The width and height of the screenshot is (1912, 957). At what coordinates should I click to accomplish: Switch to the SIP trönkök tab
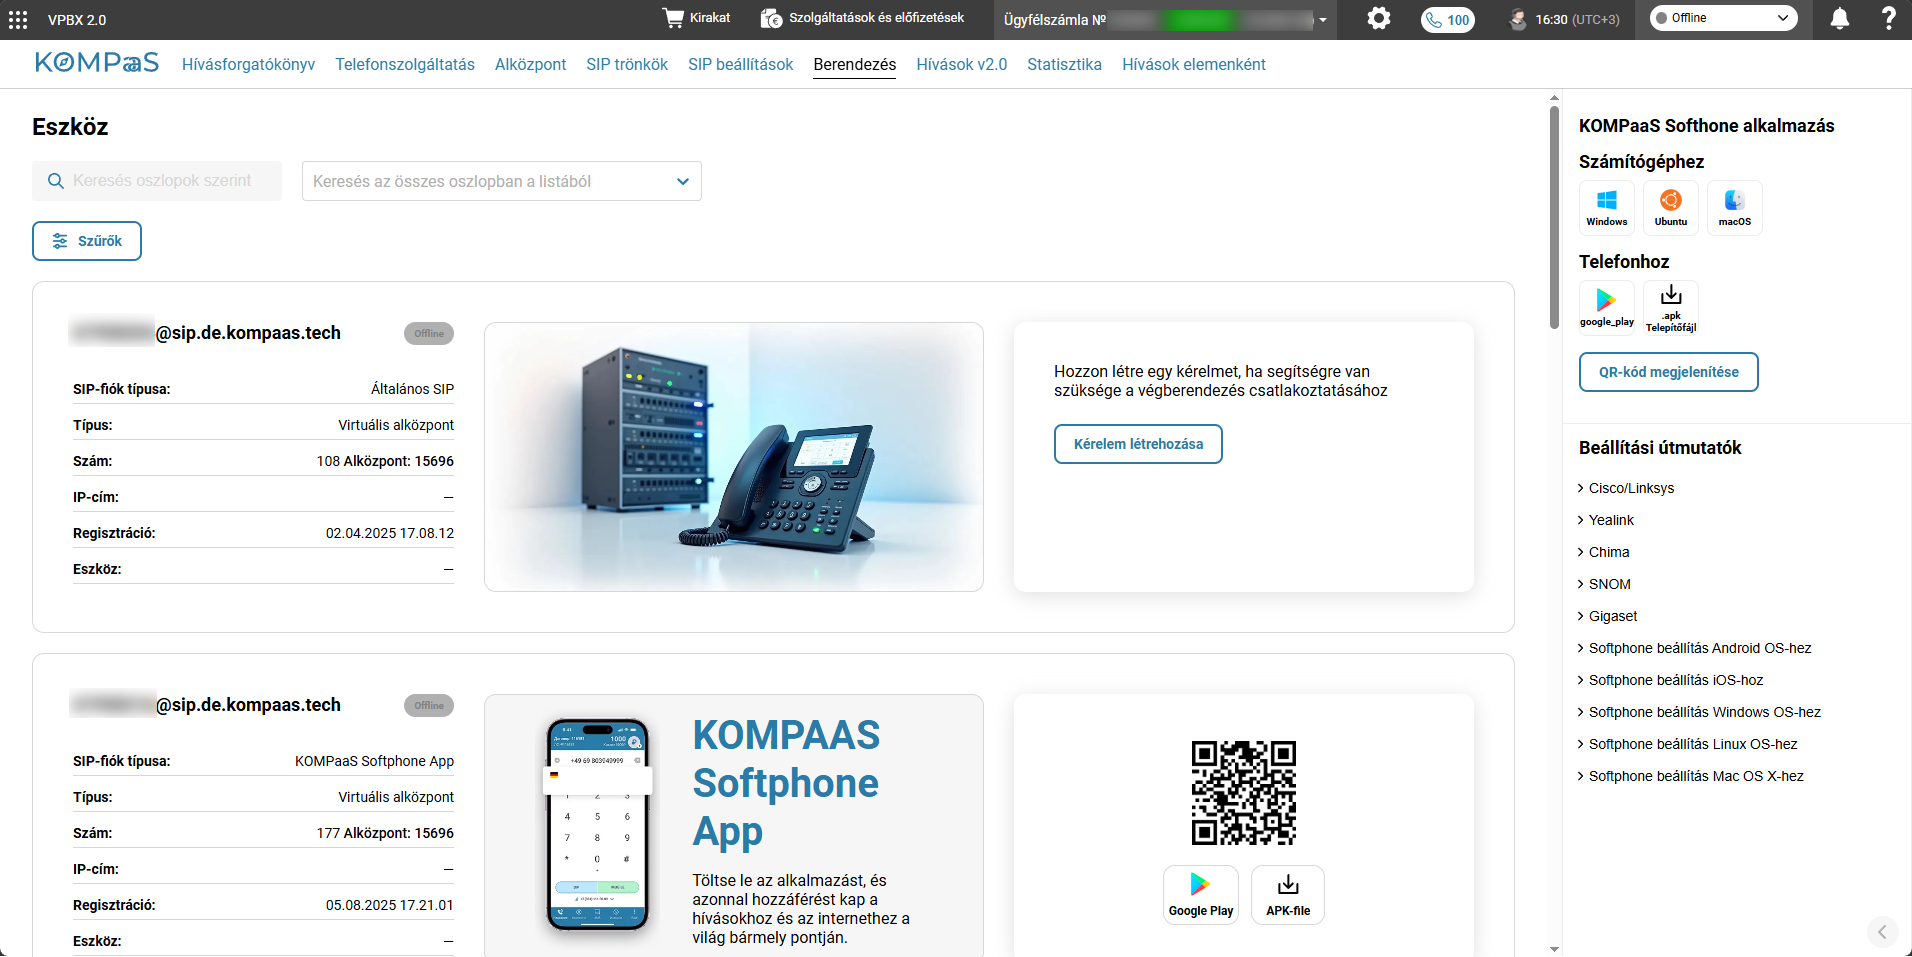click(627, 64)
